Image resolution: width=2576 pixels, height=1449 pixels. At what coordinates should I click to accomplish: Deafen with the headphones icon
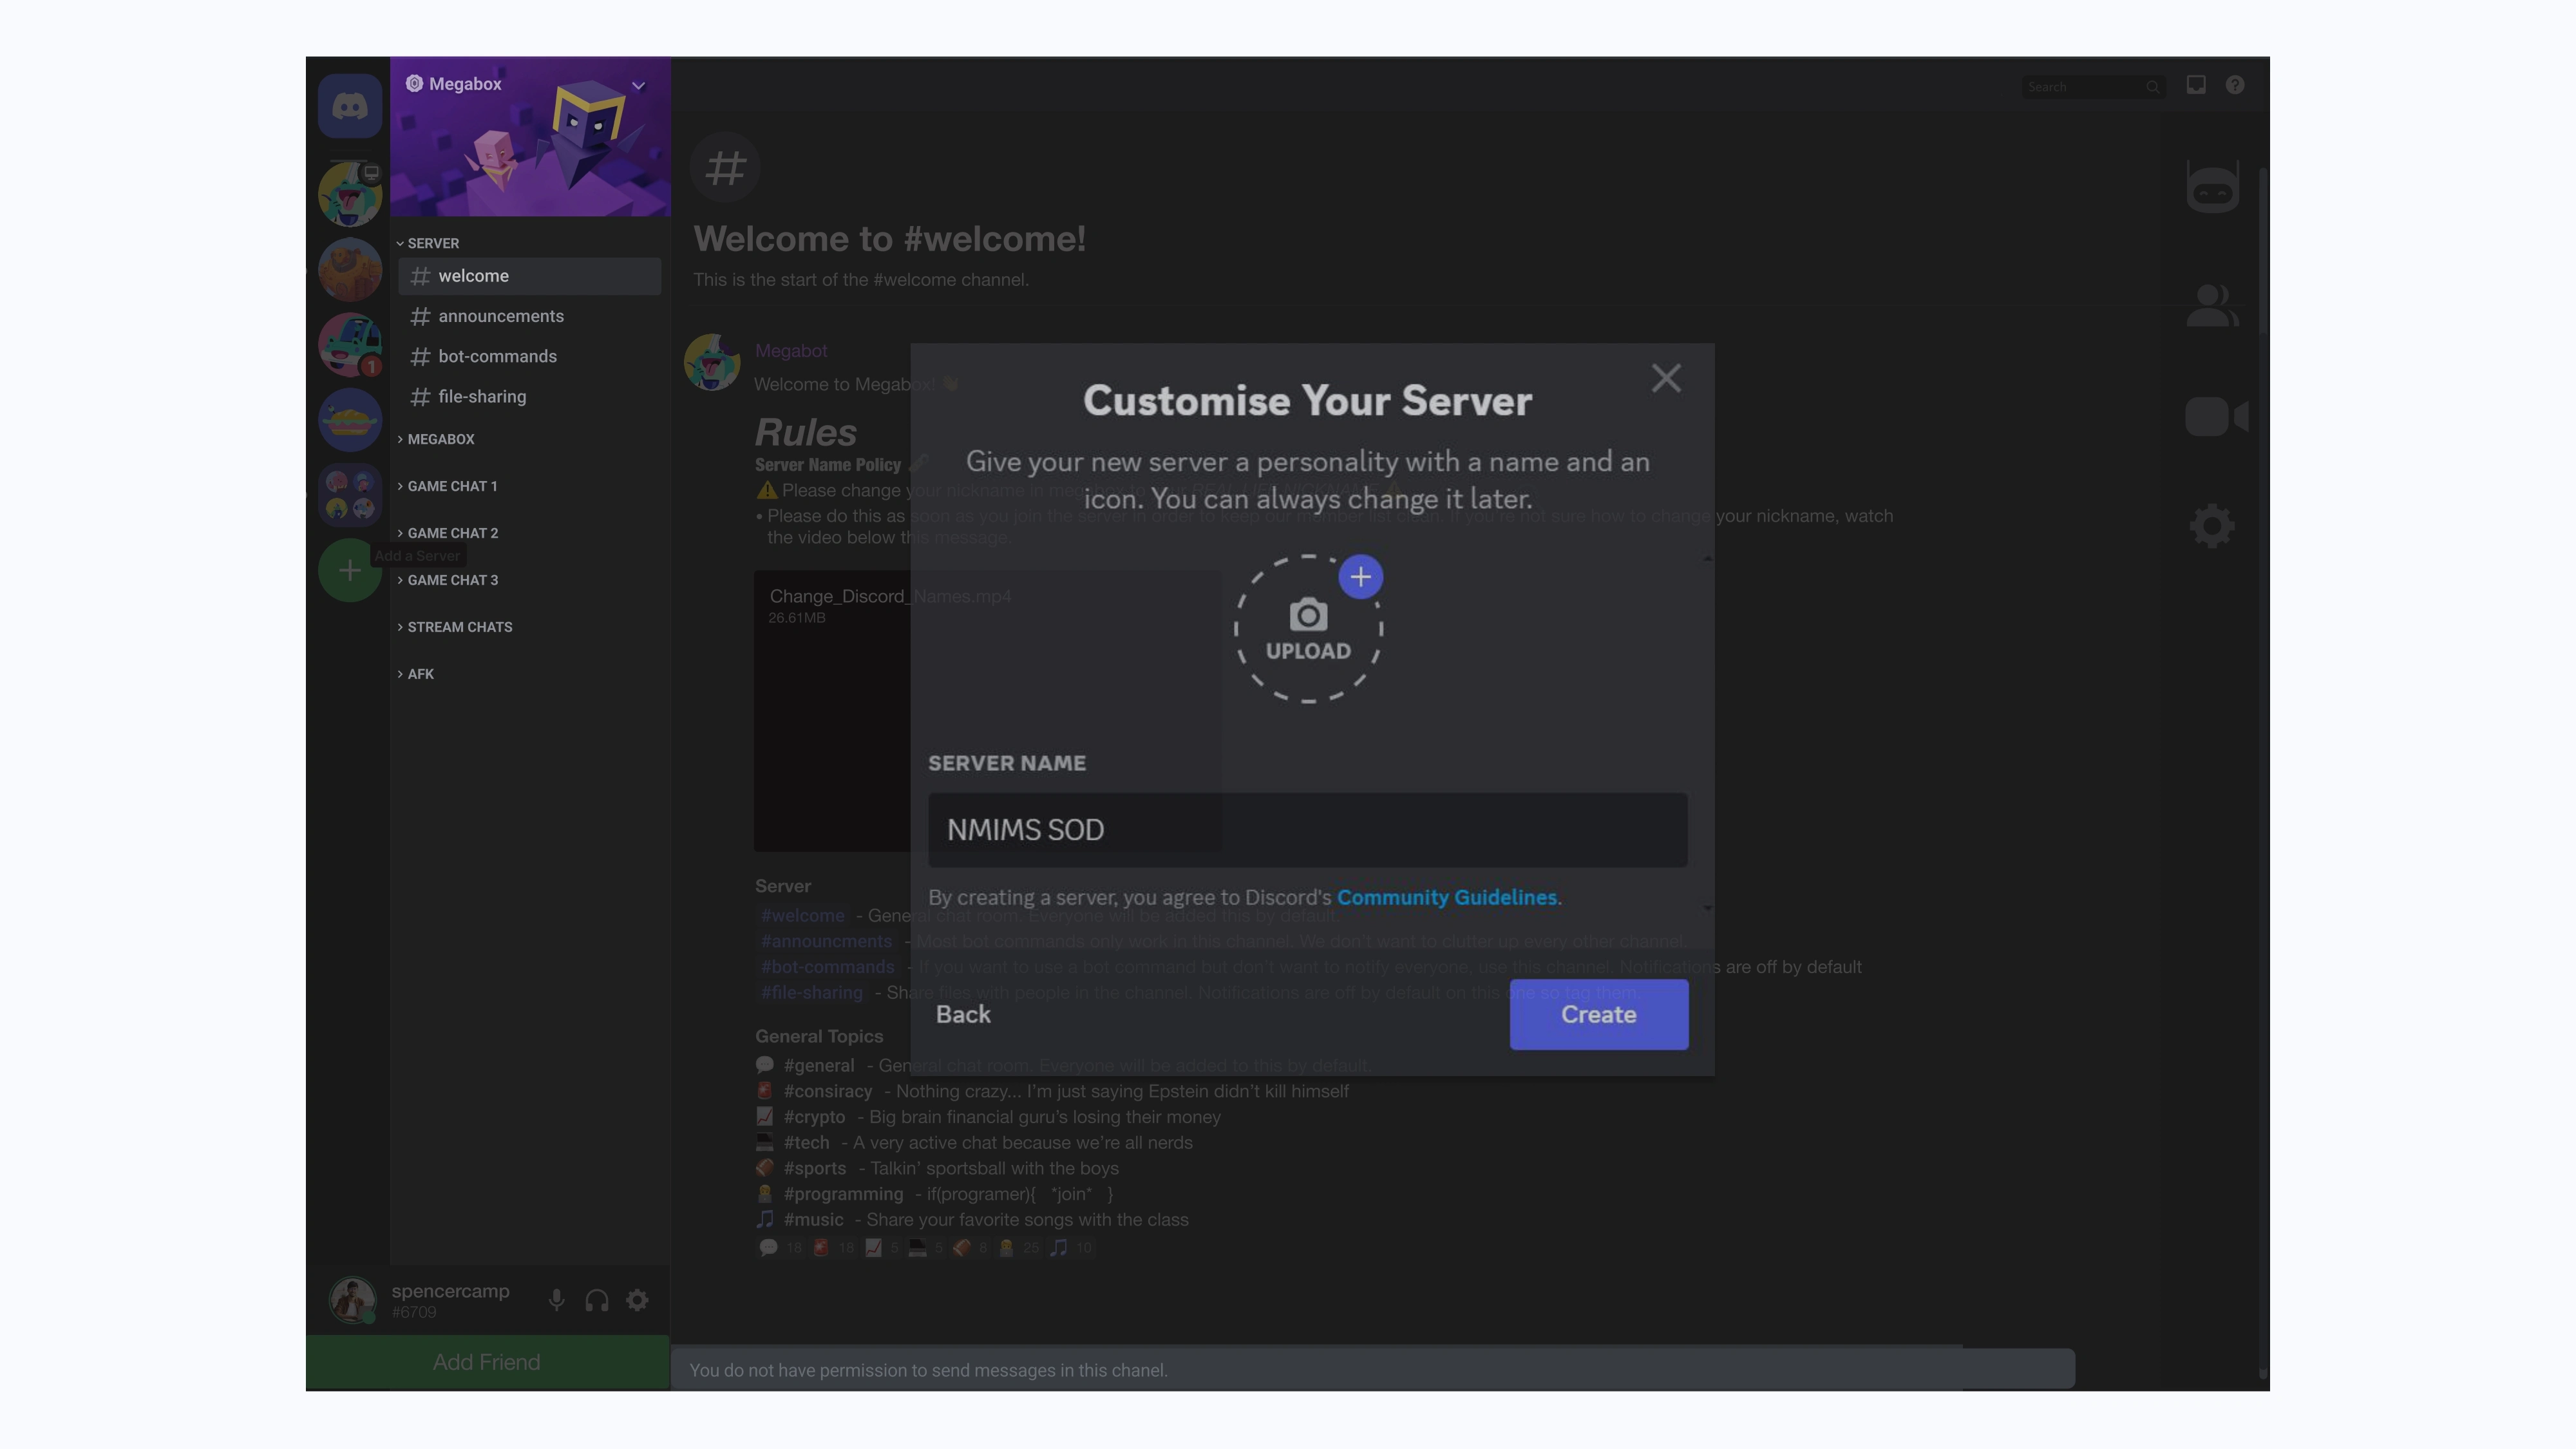[597, 1300]
